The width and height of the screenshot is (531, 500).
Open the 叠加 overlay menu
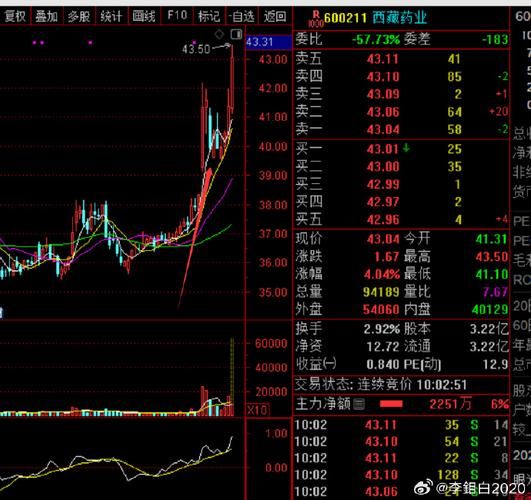coord(47,16)
